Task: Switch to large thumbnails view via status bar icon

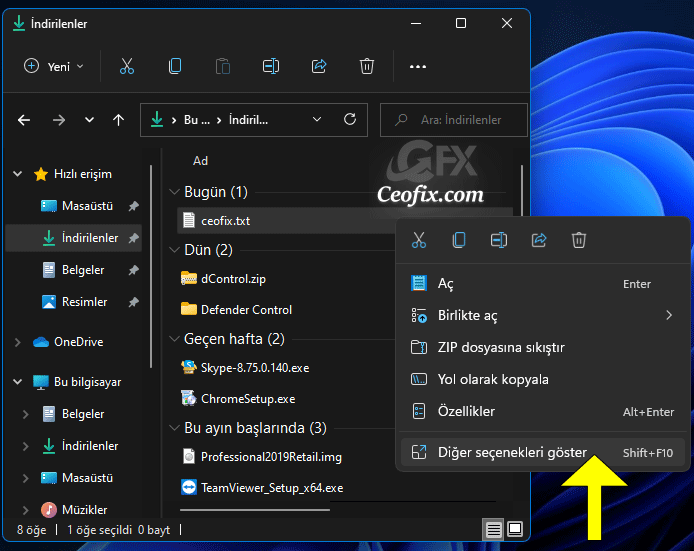Action: tap(515, 529)
